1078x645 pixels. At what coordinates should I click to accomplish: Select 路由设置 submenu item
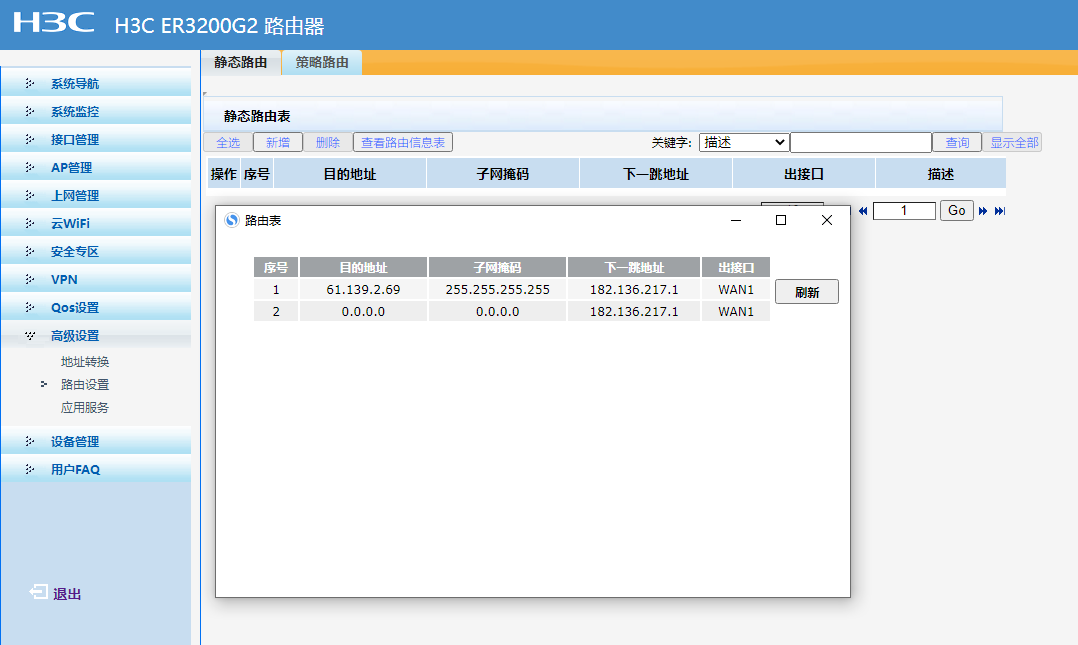(85, 384)
